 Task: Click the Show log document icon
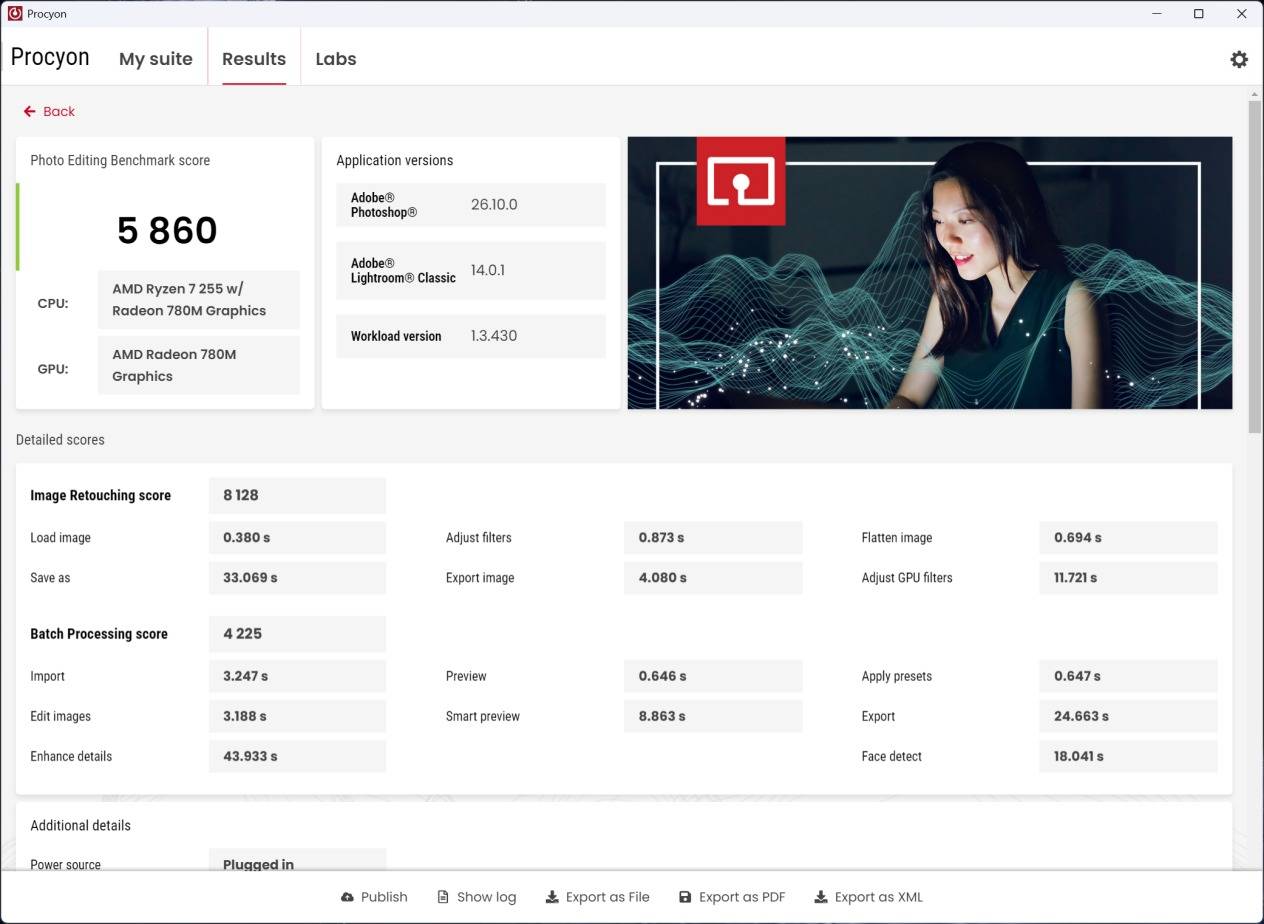pos(443,897)
